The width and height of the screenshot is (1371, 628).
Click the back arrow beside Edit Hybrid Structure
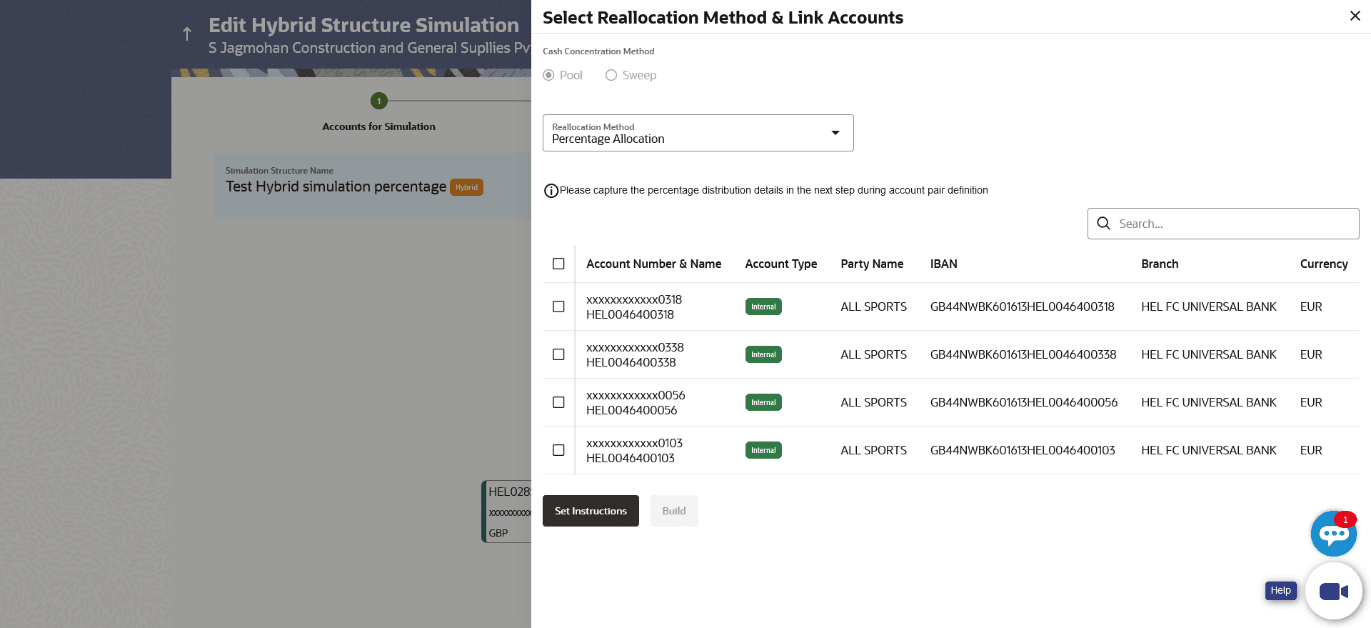click(187, 34)
